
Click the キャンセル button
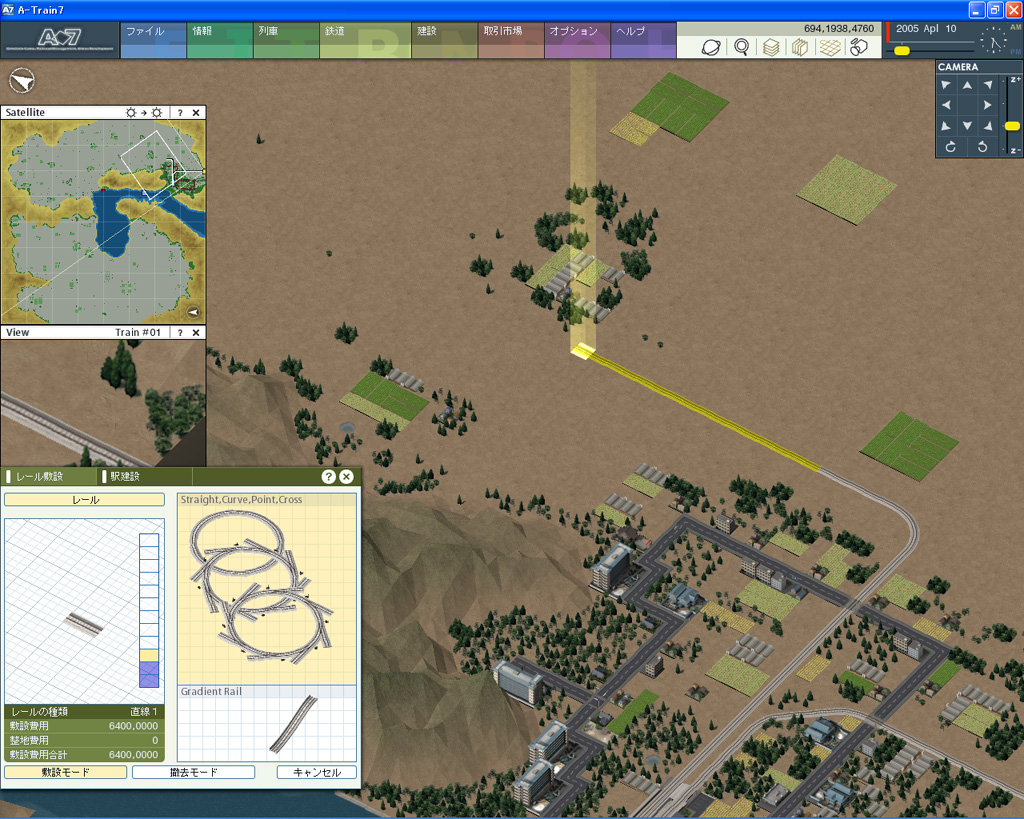point(317,772)
